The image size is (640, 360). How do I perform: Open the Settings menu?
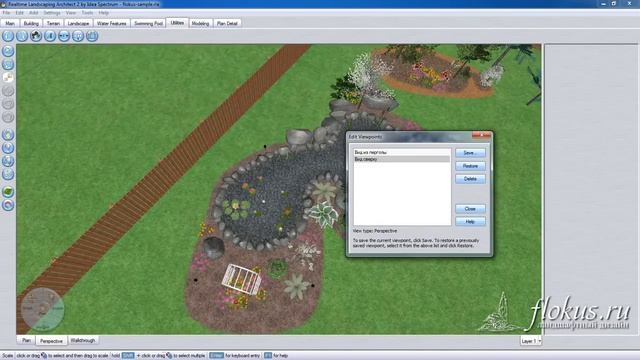tap(51, 13)
